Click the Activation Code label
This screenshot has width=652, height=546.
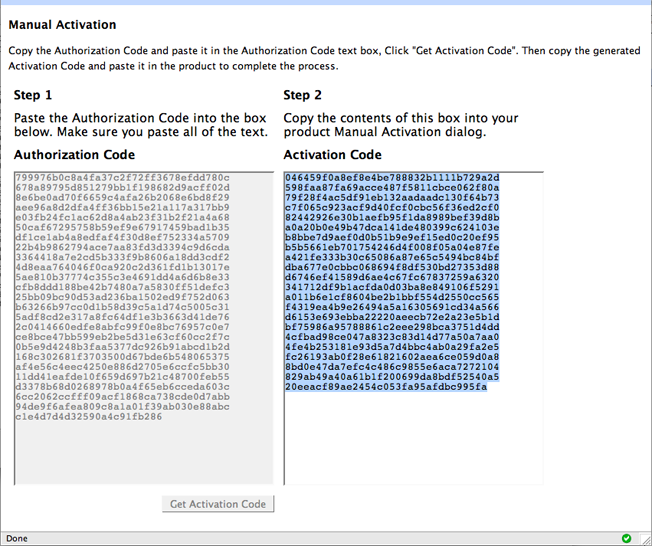point(333,155)
